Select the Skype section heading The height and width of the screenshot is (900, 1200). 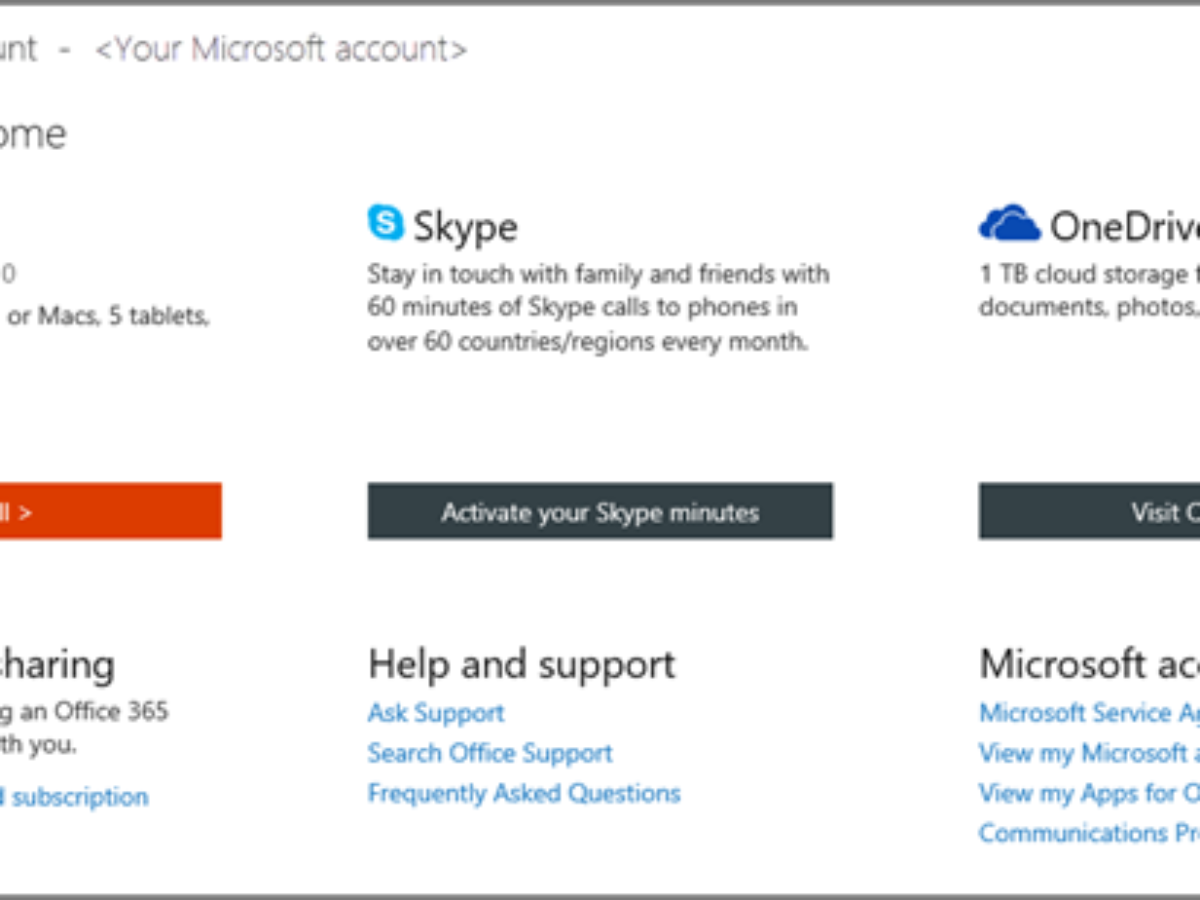[x=465, y=227]
